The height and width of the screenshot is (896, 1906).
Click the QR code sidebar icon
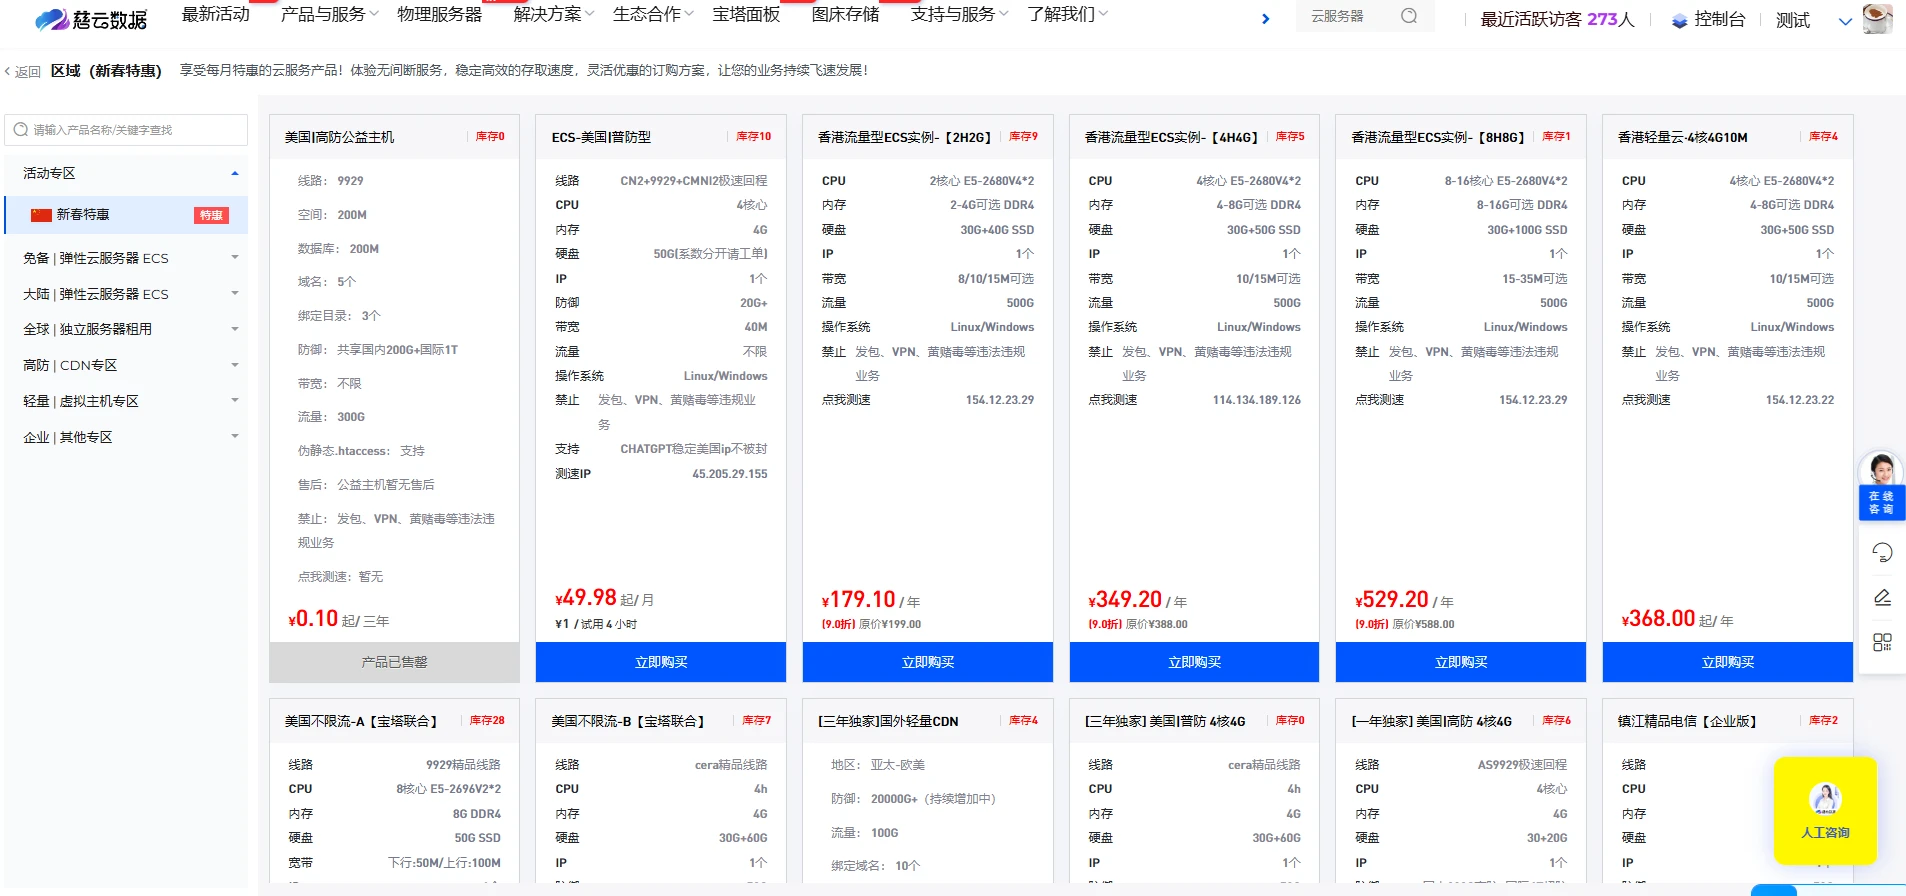[x=1882, y=642]
